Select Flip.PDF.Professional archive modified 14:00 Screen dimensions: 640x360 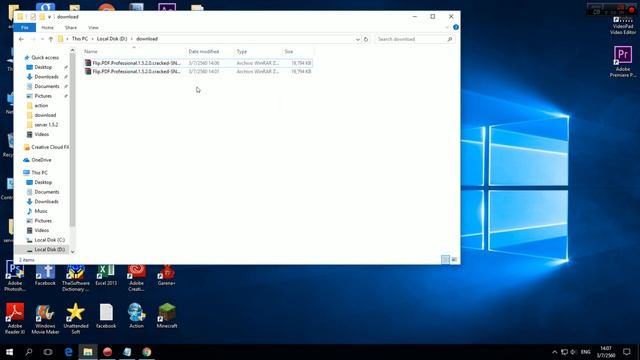(198, 63)
